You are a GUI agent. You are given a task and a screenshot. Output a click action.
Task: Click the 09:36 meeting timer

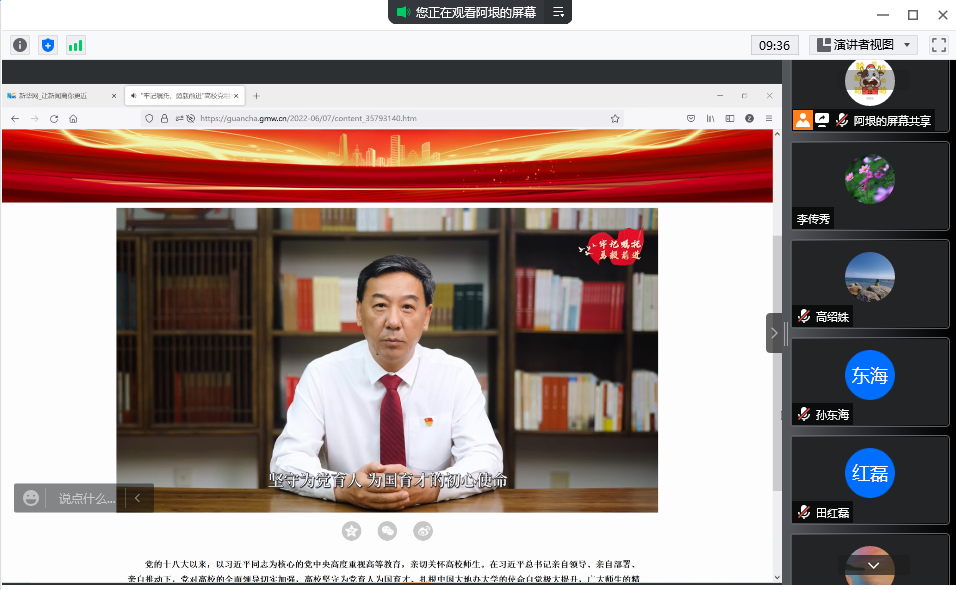coord(774,45)
